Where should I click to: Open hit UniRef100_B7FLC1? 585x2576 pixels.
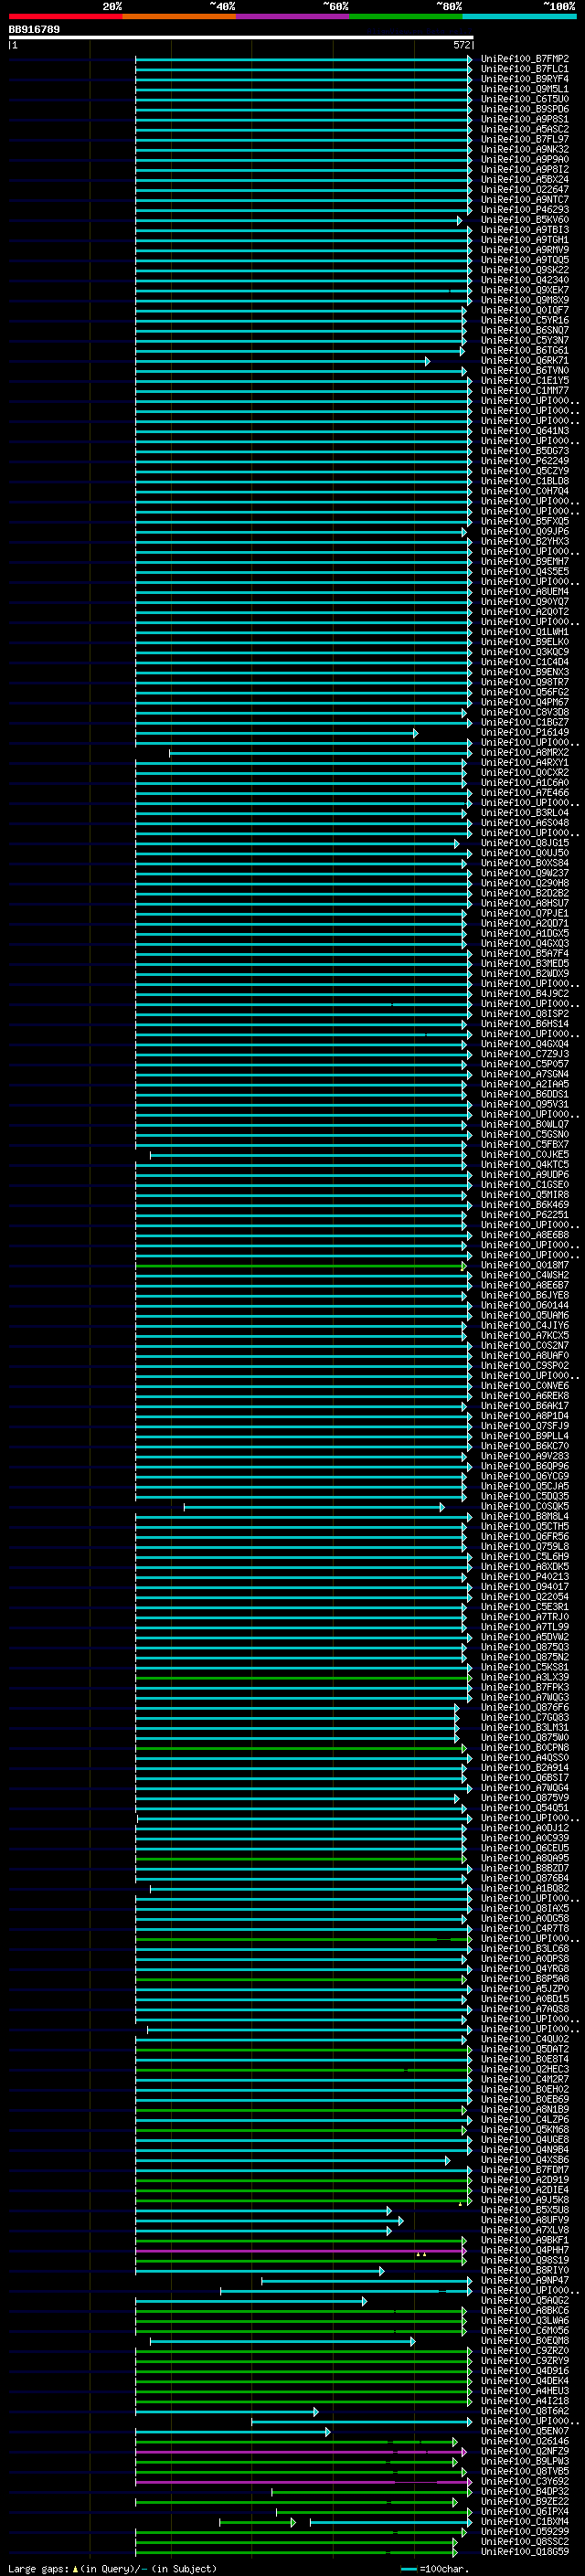[x=524, y=69]
